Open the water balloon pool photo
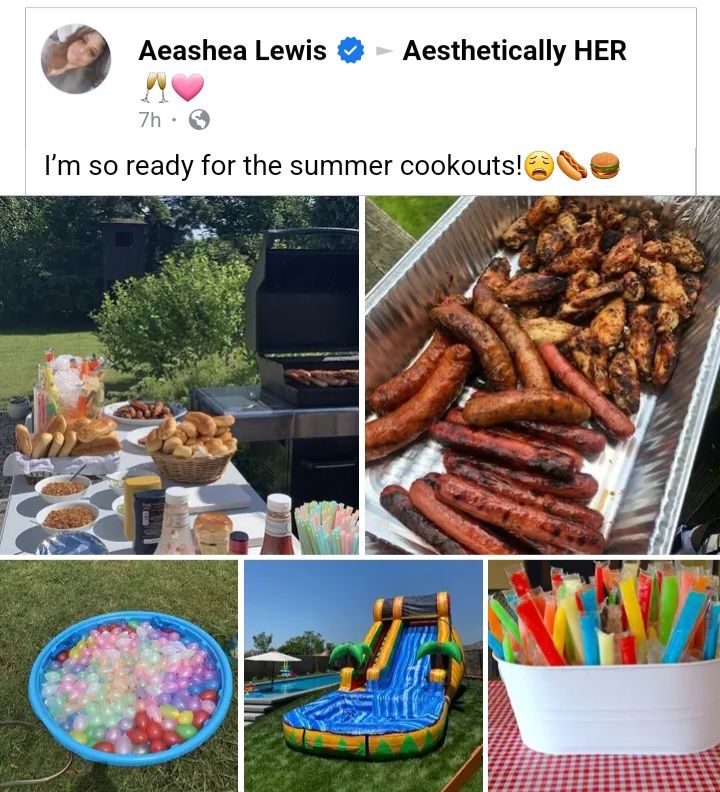This screenshot has height=792, width=720. tap(119, 676)
